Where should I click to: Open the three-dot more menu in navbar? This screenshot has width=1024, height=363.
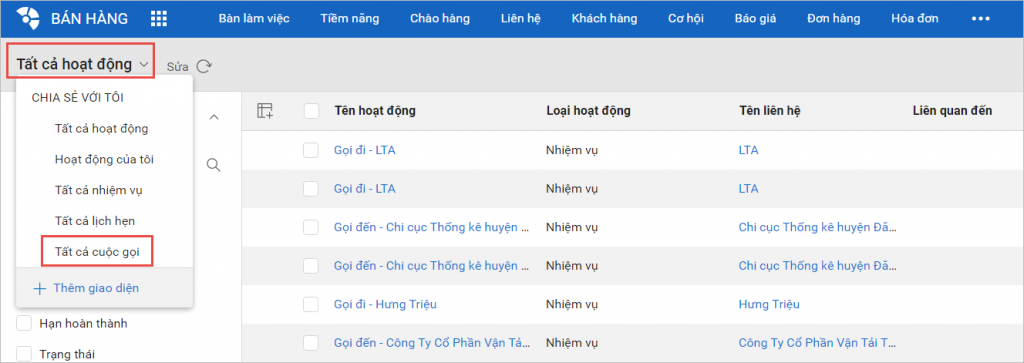pos(981,18)
